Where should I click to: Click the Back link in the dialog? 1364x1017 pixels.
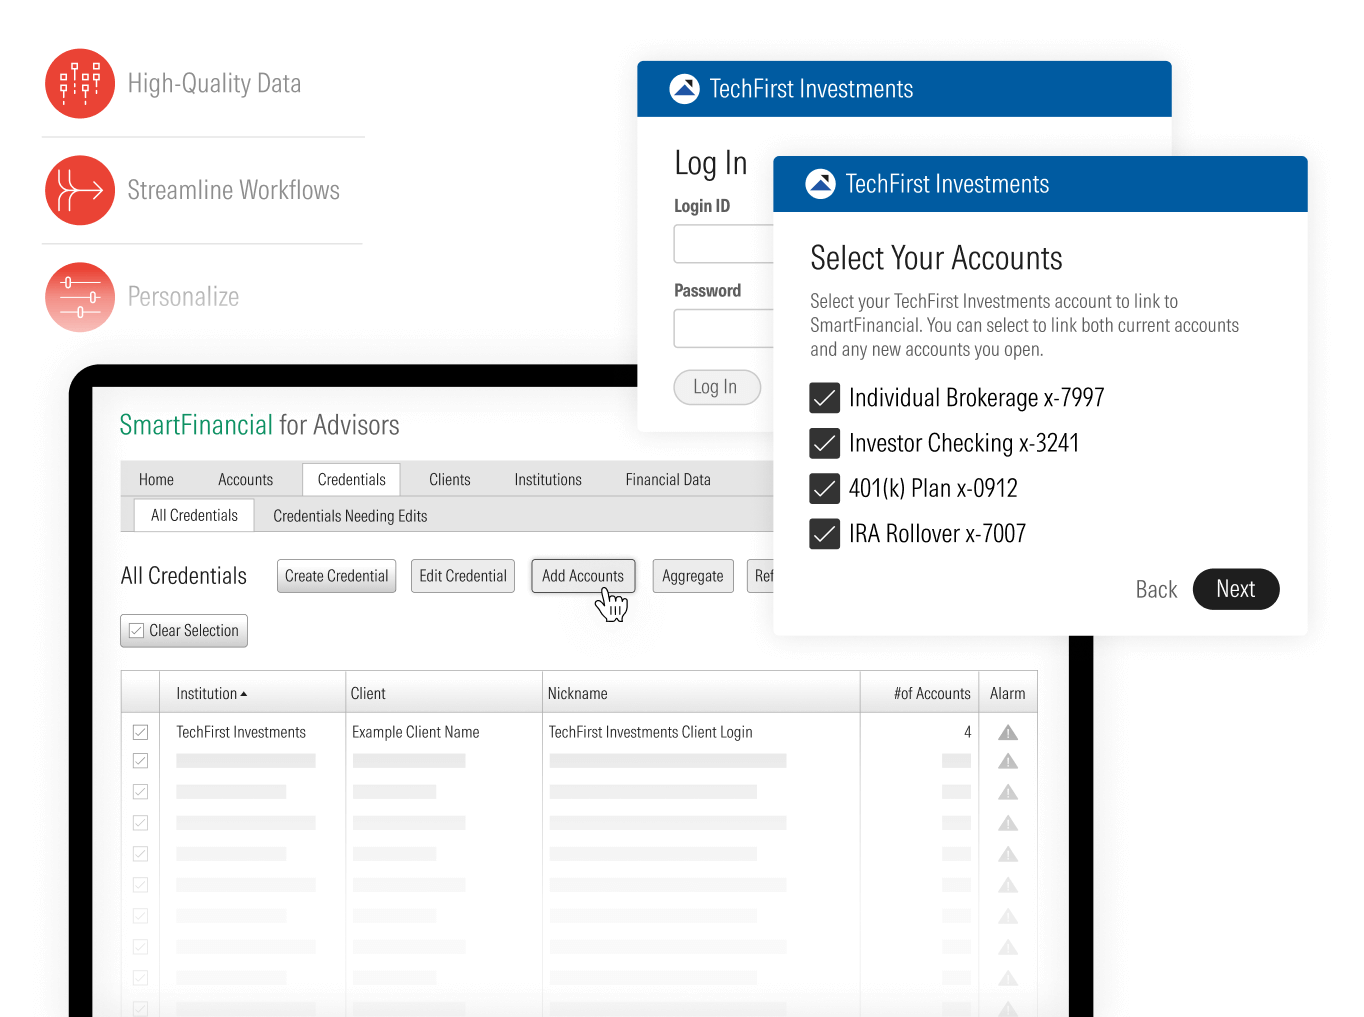click(1156, 590)
